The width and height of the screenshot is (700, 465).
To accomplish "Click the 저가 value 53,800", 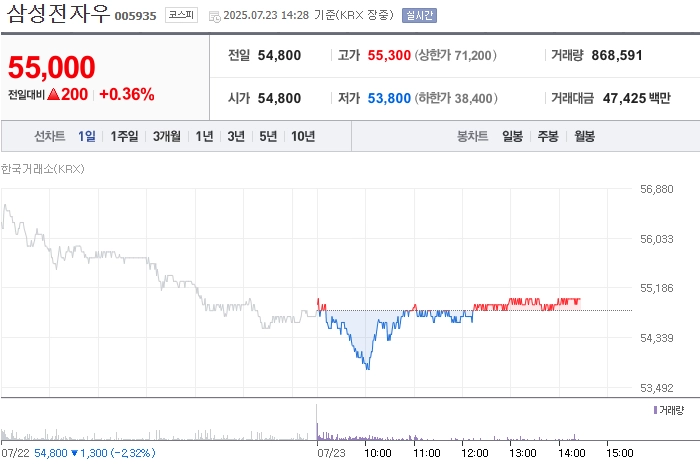I will (x=389, y=98).
